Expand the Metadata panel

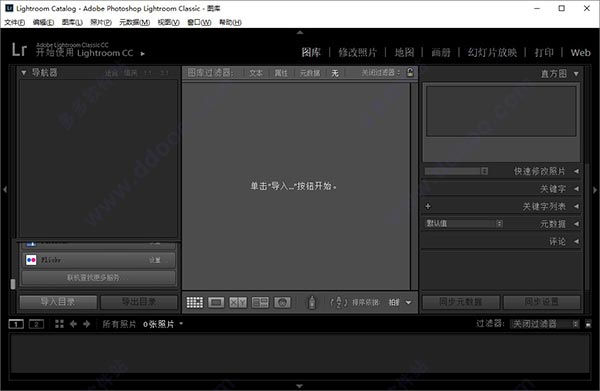click(x=576, y=224)
